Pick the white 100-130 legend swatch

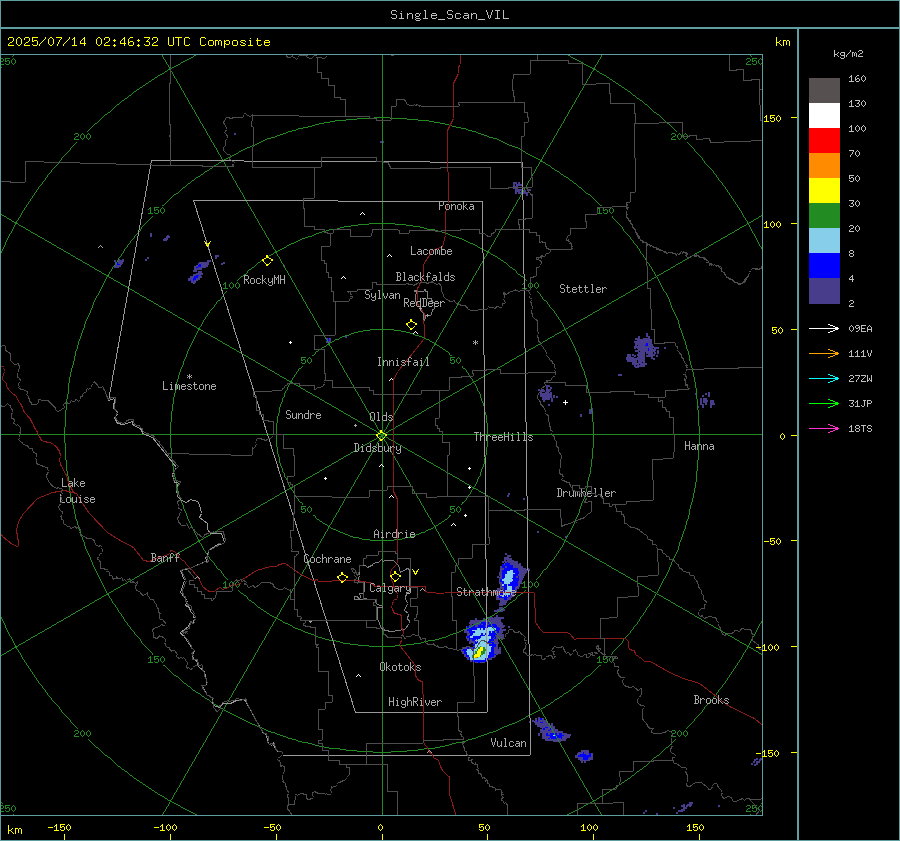click(824, 115)
